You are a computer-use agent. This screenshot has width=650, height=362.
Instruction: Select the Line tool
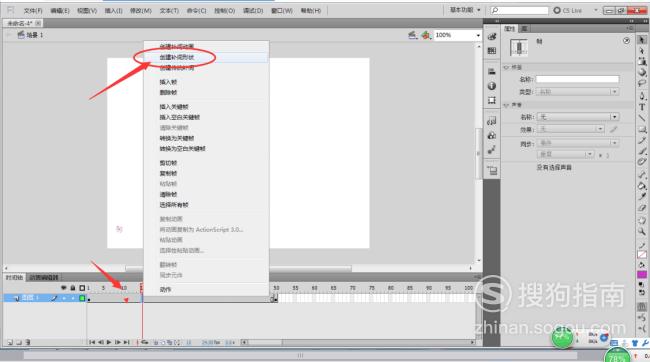click(642, 118)
